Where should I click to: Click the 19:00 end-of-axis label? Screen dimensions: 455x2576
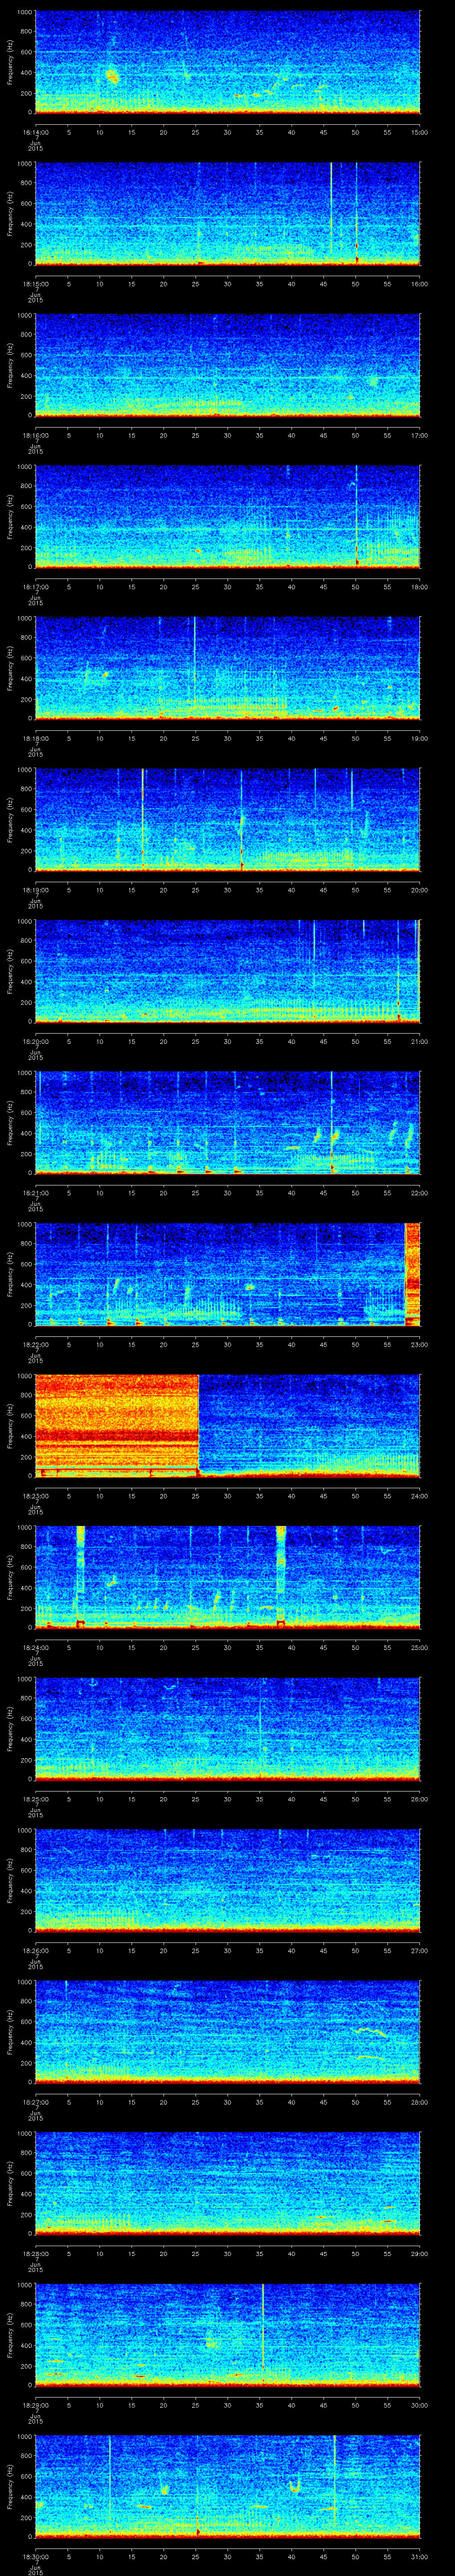click(419, 738)
